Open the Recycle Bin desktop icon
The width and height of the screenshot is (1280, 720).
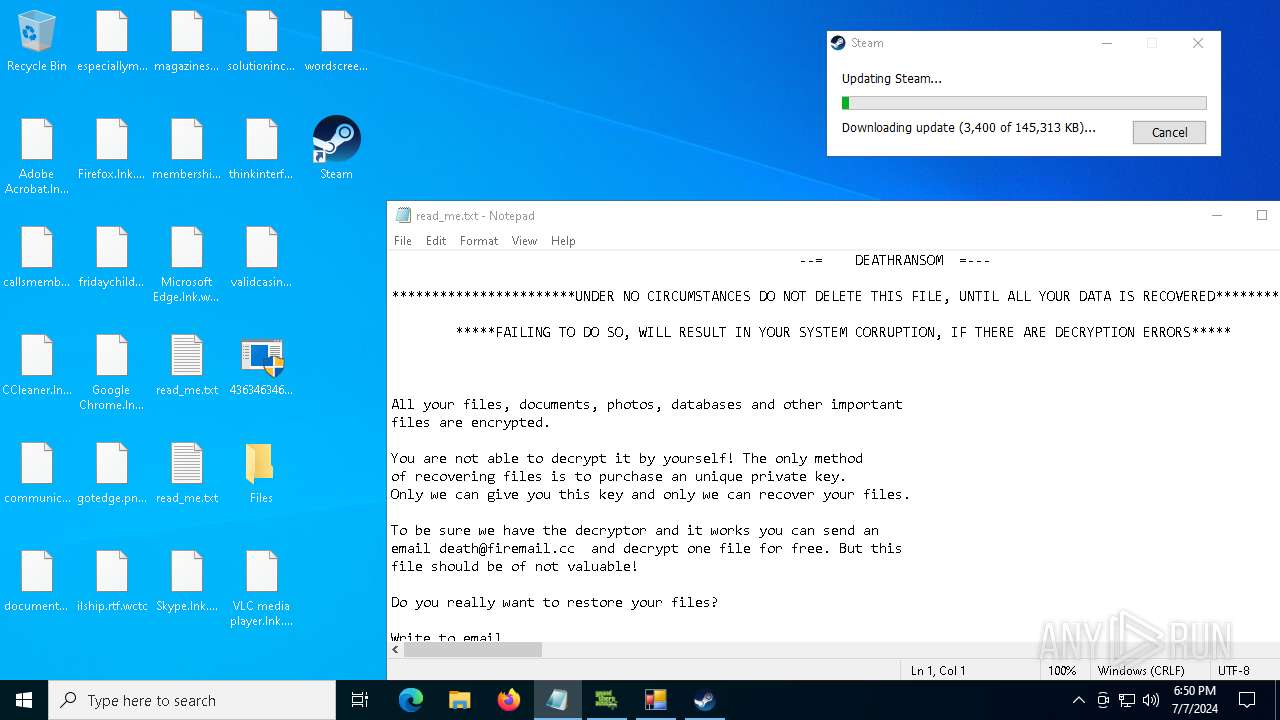[37, 42]
